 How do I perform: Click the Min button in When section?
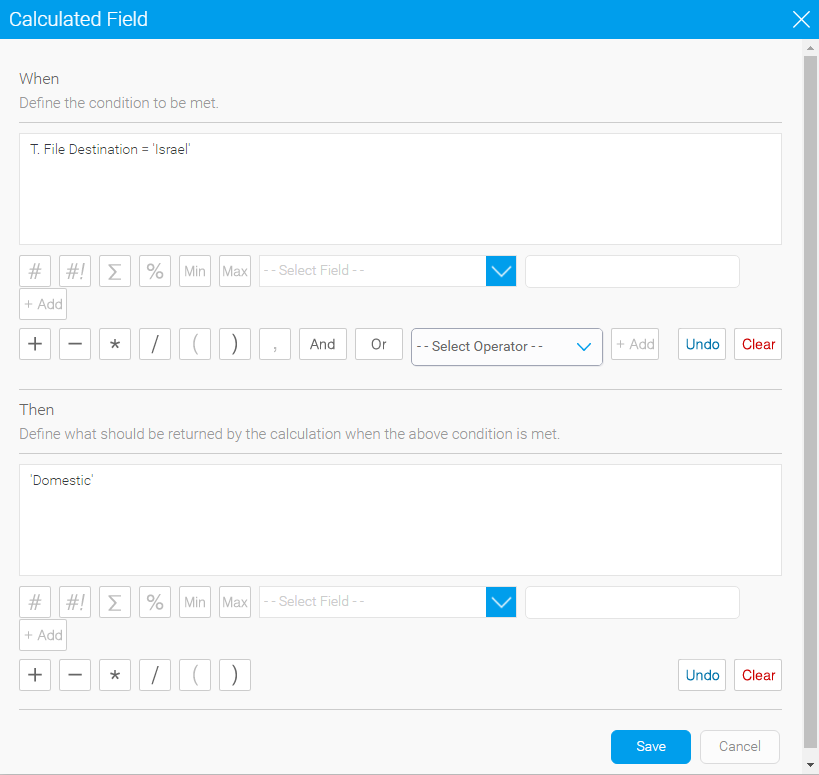tap(195, 271)
